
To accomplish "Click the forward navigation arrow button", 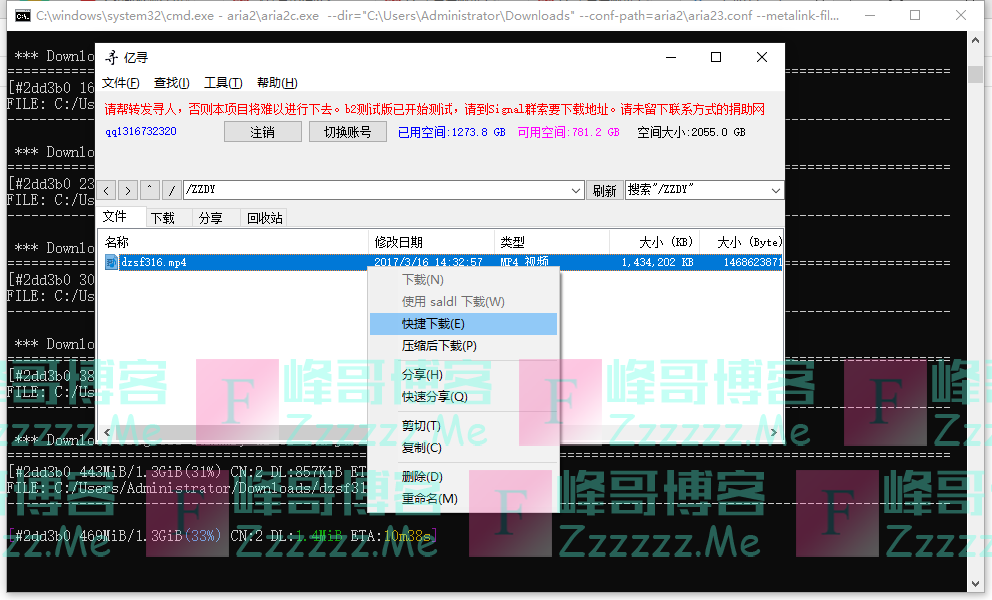I will pyautogui.click(x=128, y=190).
